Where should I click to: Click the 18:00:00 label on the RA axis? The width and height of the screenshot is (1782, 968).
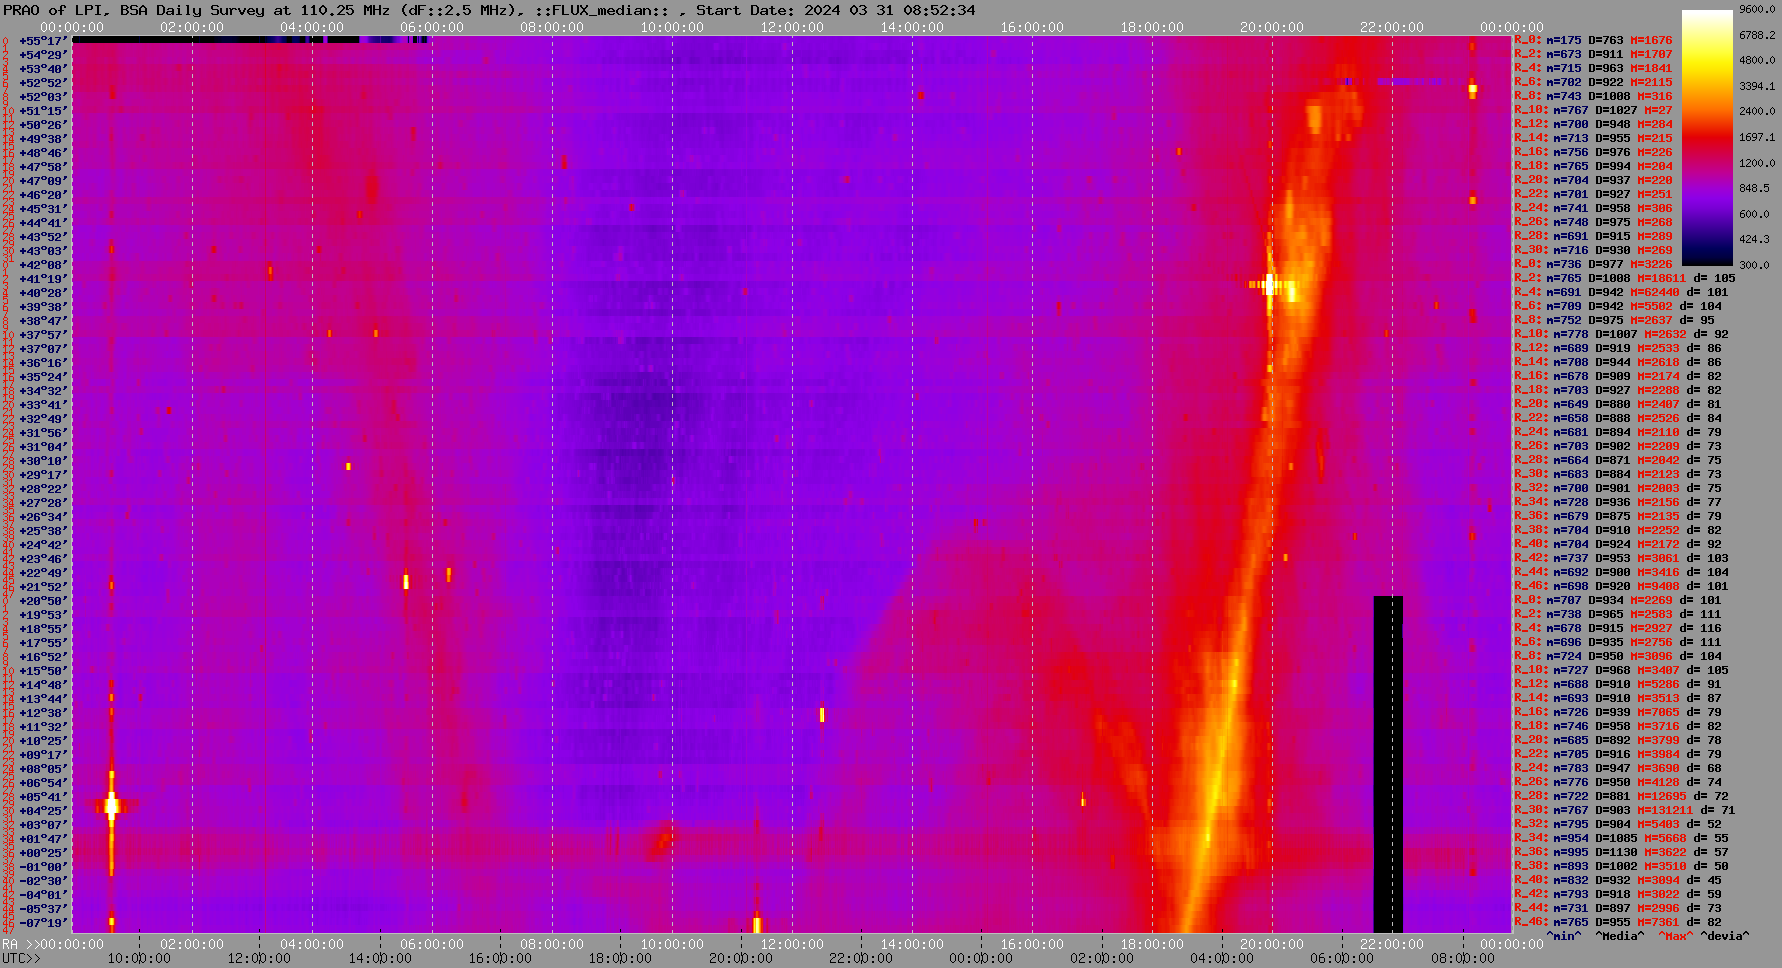(1152, 945)
